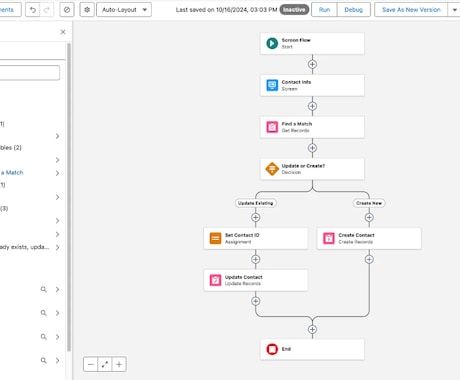
Task: Click the circle-slash cancel toolbar icon
Action: (x=67, y=10)
